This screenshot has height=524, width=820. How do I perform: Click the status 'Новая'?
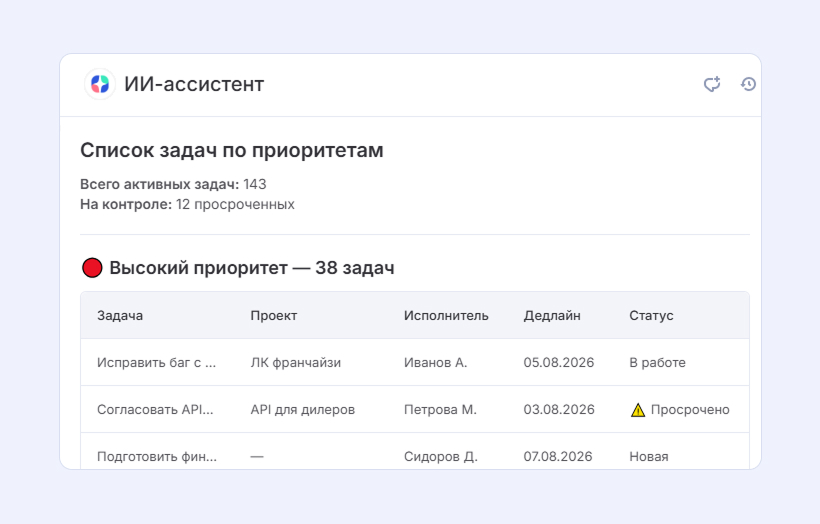(x=648, y=457)
